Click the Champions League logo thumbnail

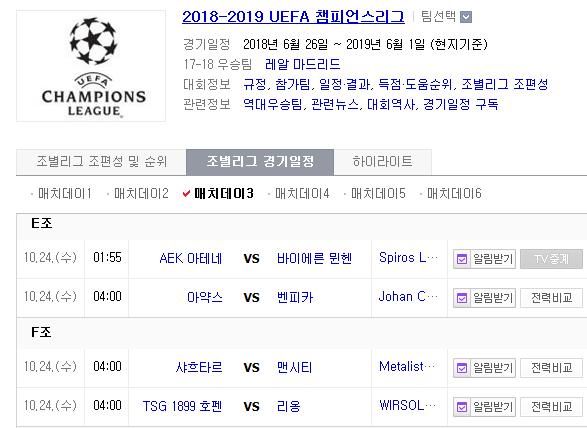click(91, 66)
